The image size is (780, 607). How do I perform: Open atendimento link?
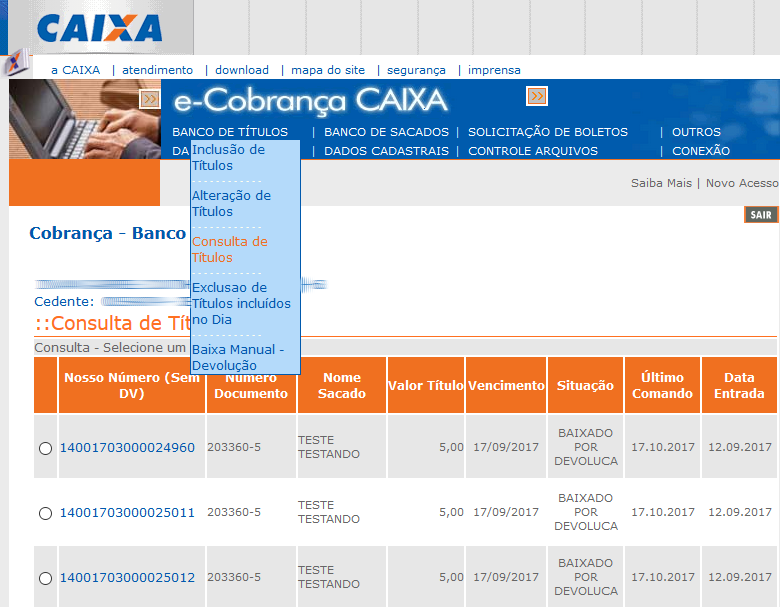pos(158,70)
